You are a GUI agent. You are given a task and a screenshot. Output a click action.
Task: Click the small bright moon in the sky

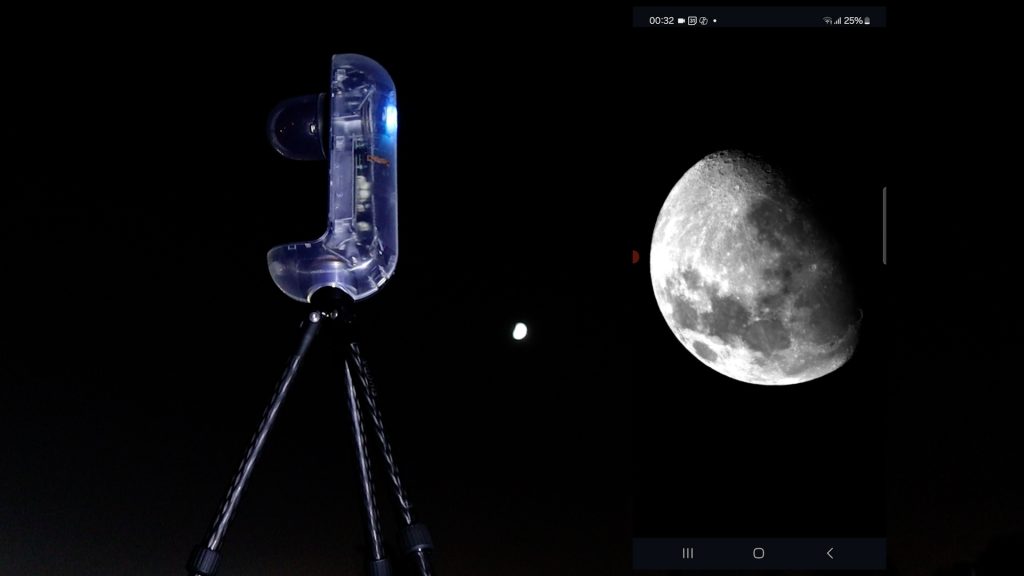coord(520,331)
